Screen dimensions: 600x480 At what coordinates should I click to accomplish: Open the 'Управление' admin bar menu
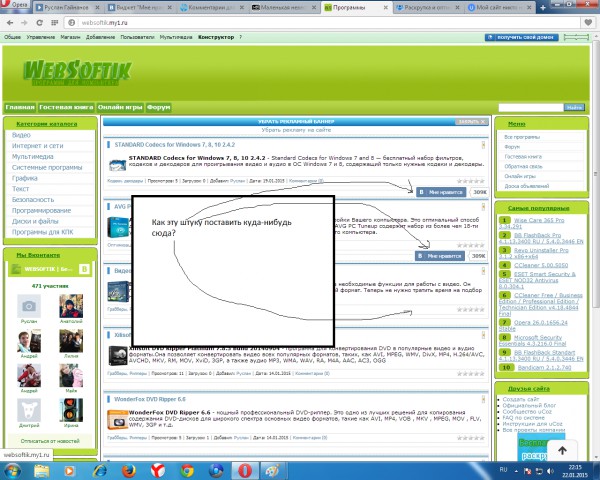(41, 37)
